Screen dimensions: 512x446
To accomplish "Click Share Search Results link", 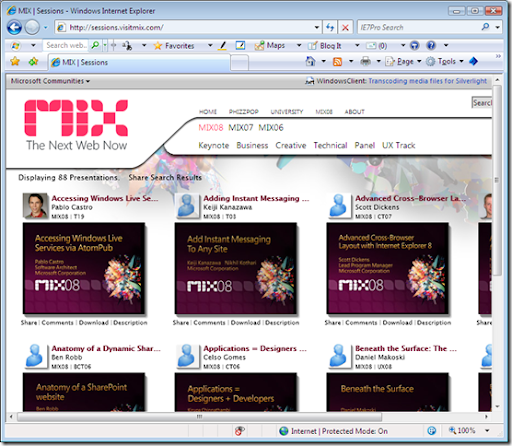I will pyautogui.click(x=165, y=178).
